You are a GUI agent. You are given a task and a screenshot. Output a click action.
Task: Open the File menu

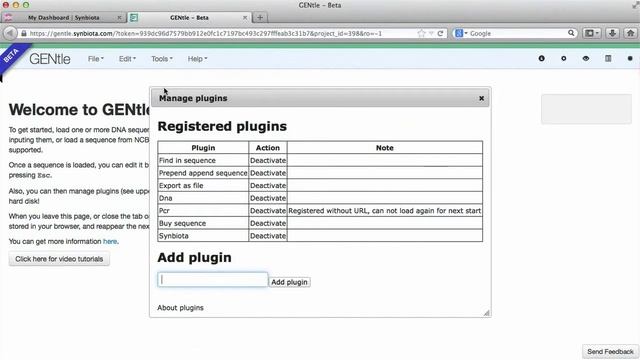click(96, 59)
